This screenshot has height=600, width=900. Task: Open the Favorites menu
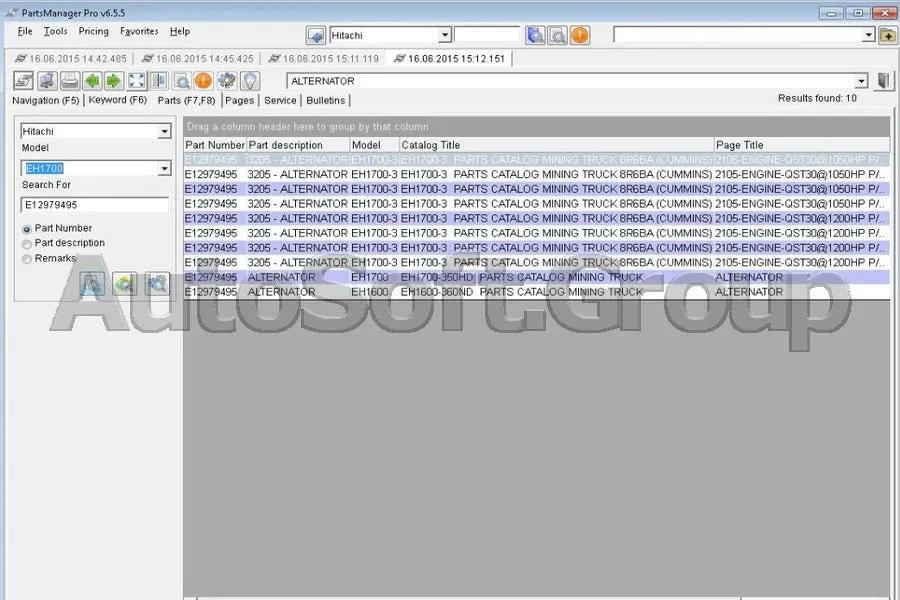(x=139, y=32)
